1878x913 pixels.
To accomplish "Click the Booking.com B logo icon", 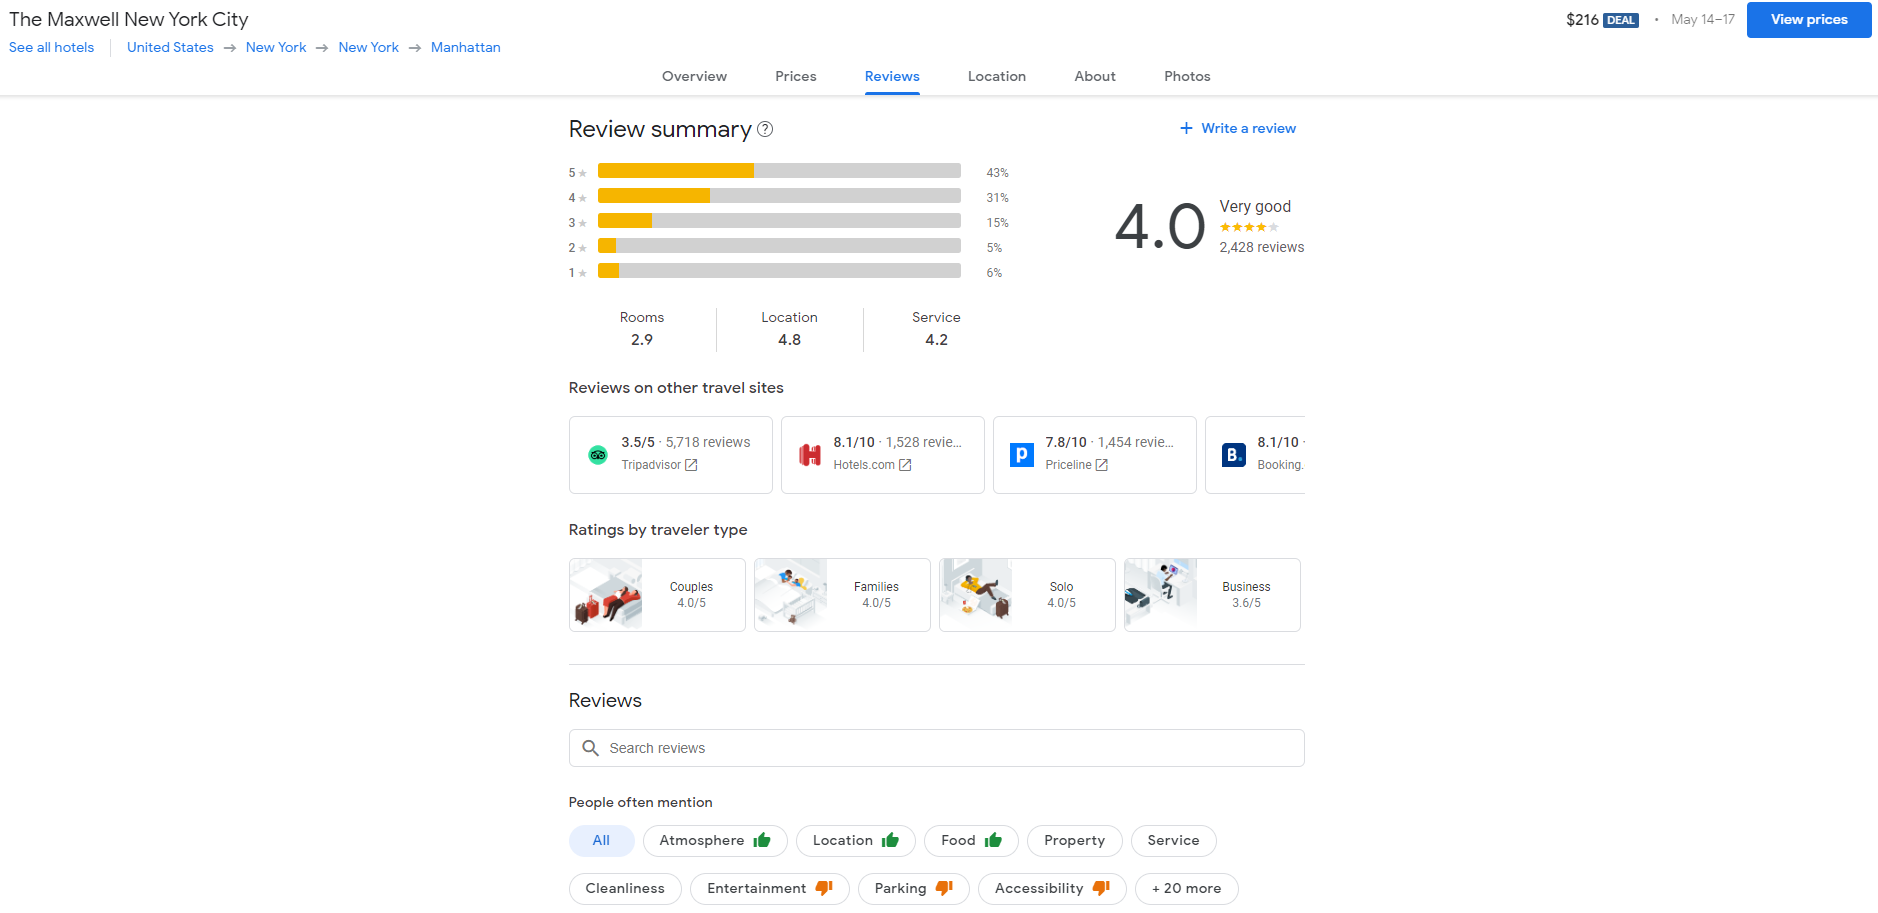I will point(1233,455).
